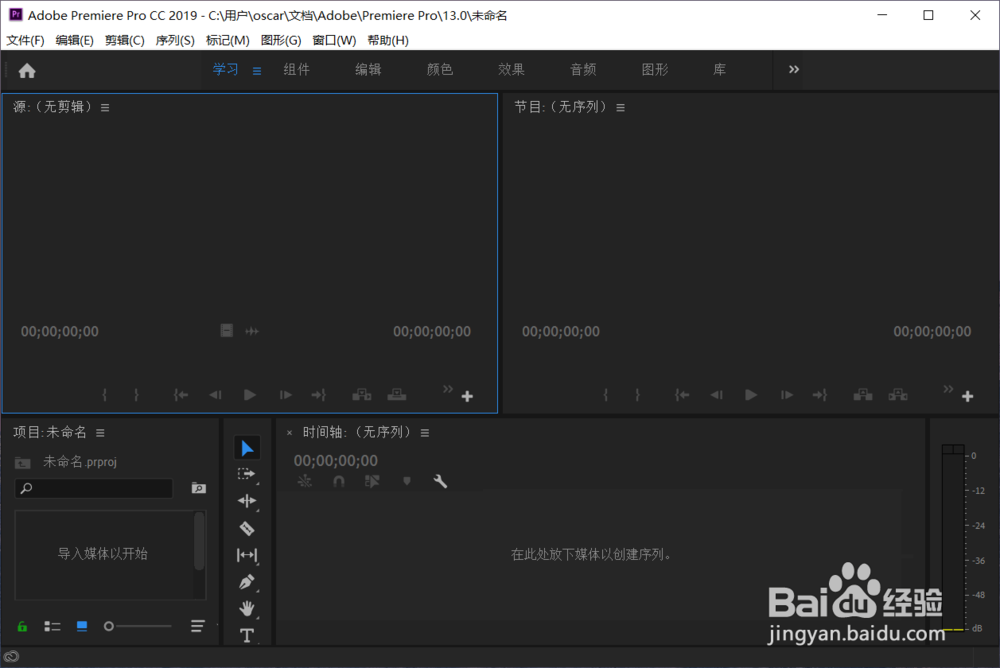The width and height of the screenshot is (1000, 668).
Task: Click Lift button in Program monitor
Action: coord(863,395)
